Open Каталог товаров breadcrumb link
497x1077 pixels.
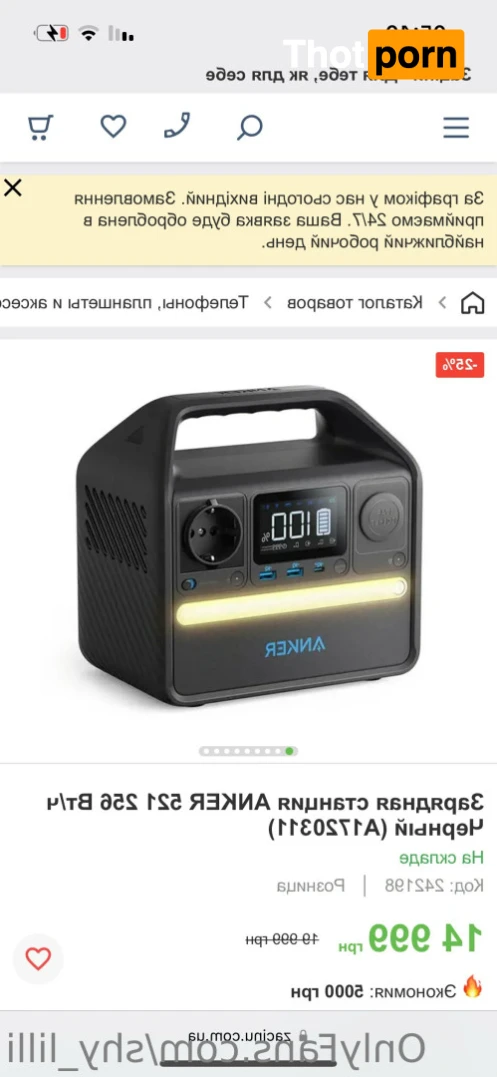[x=354, y=302]
